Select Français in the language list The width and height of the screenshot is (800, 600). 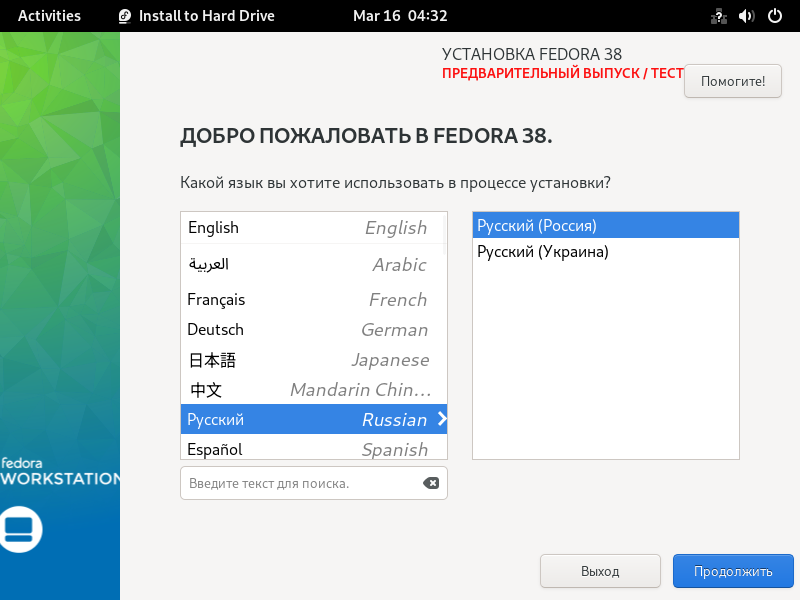(x=313, y=299)
